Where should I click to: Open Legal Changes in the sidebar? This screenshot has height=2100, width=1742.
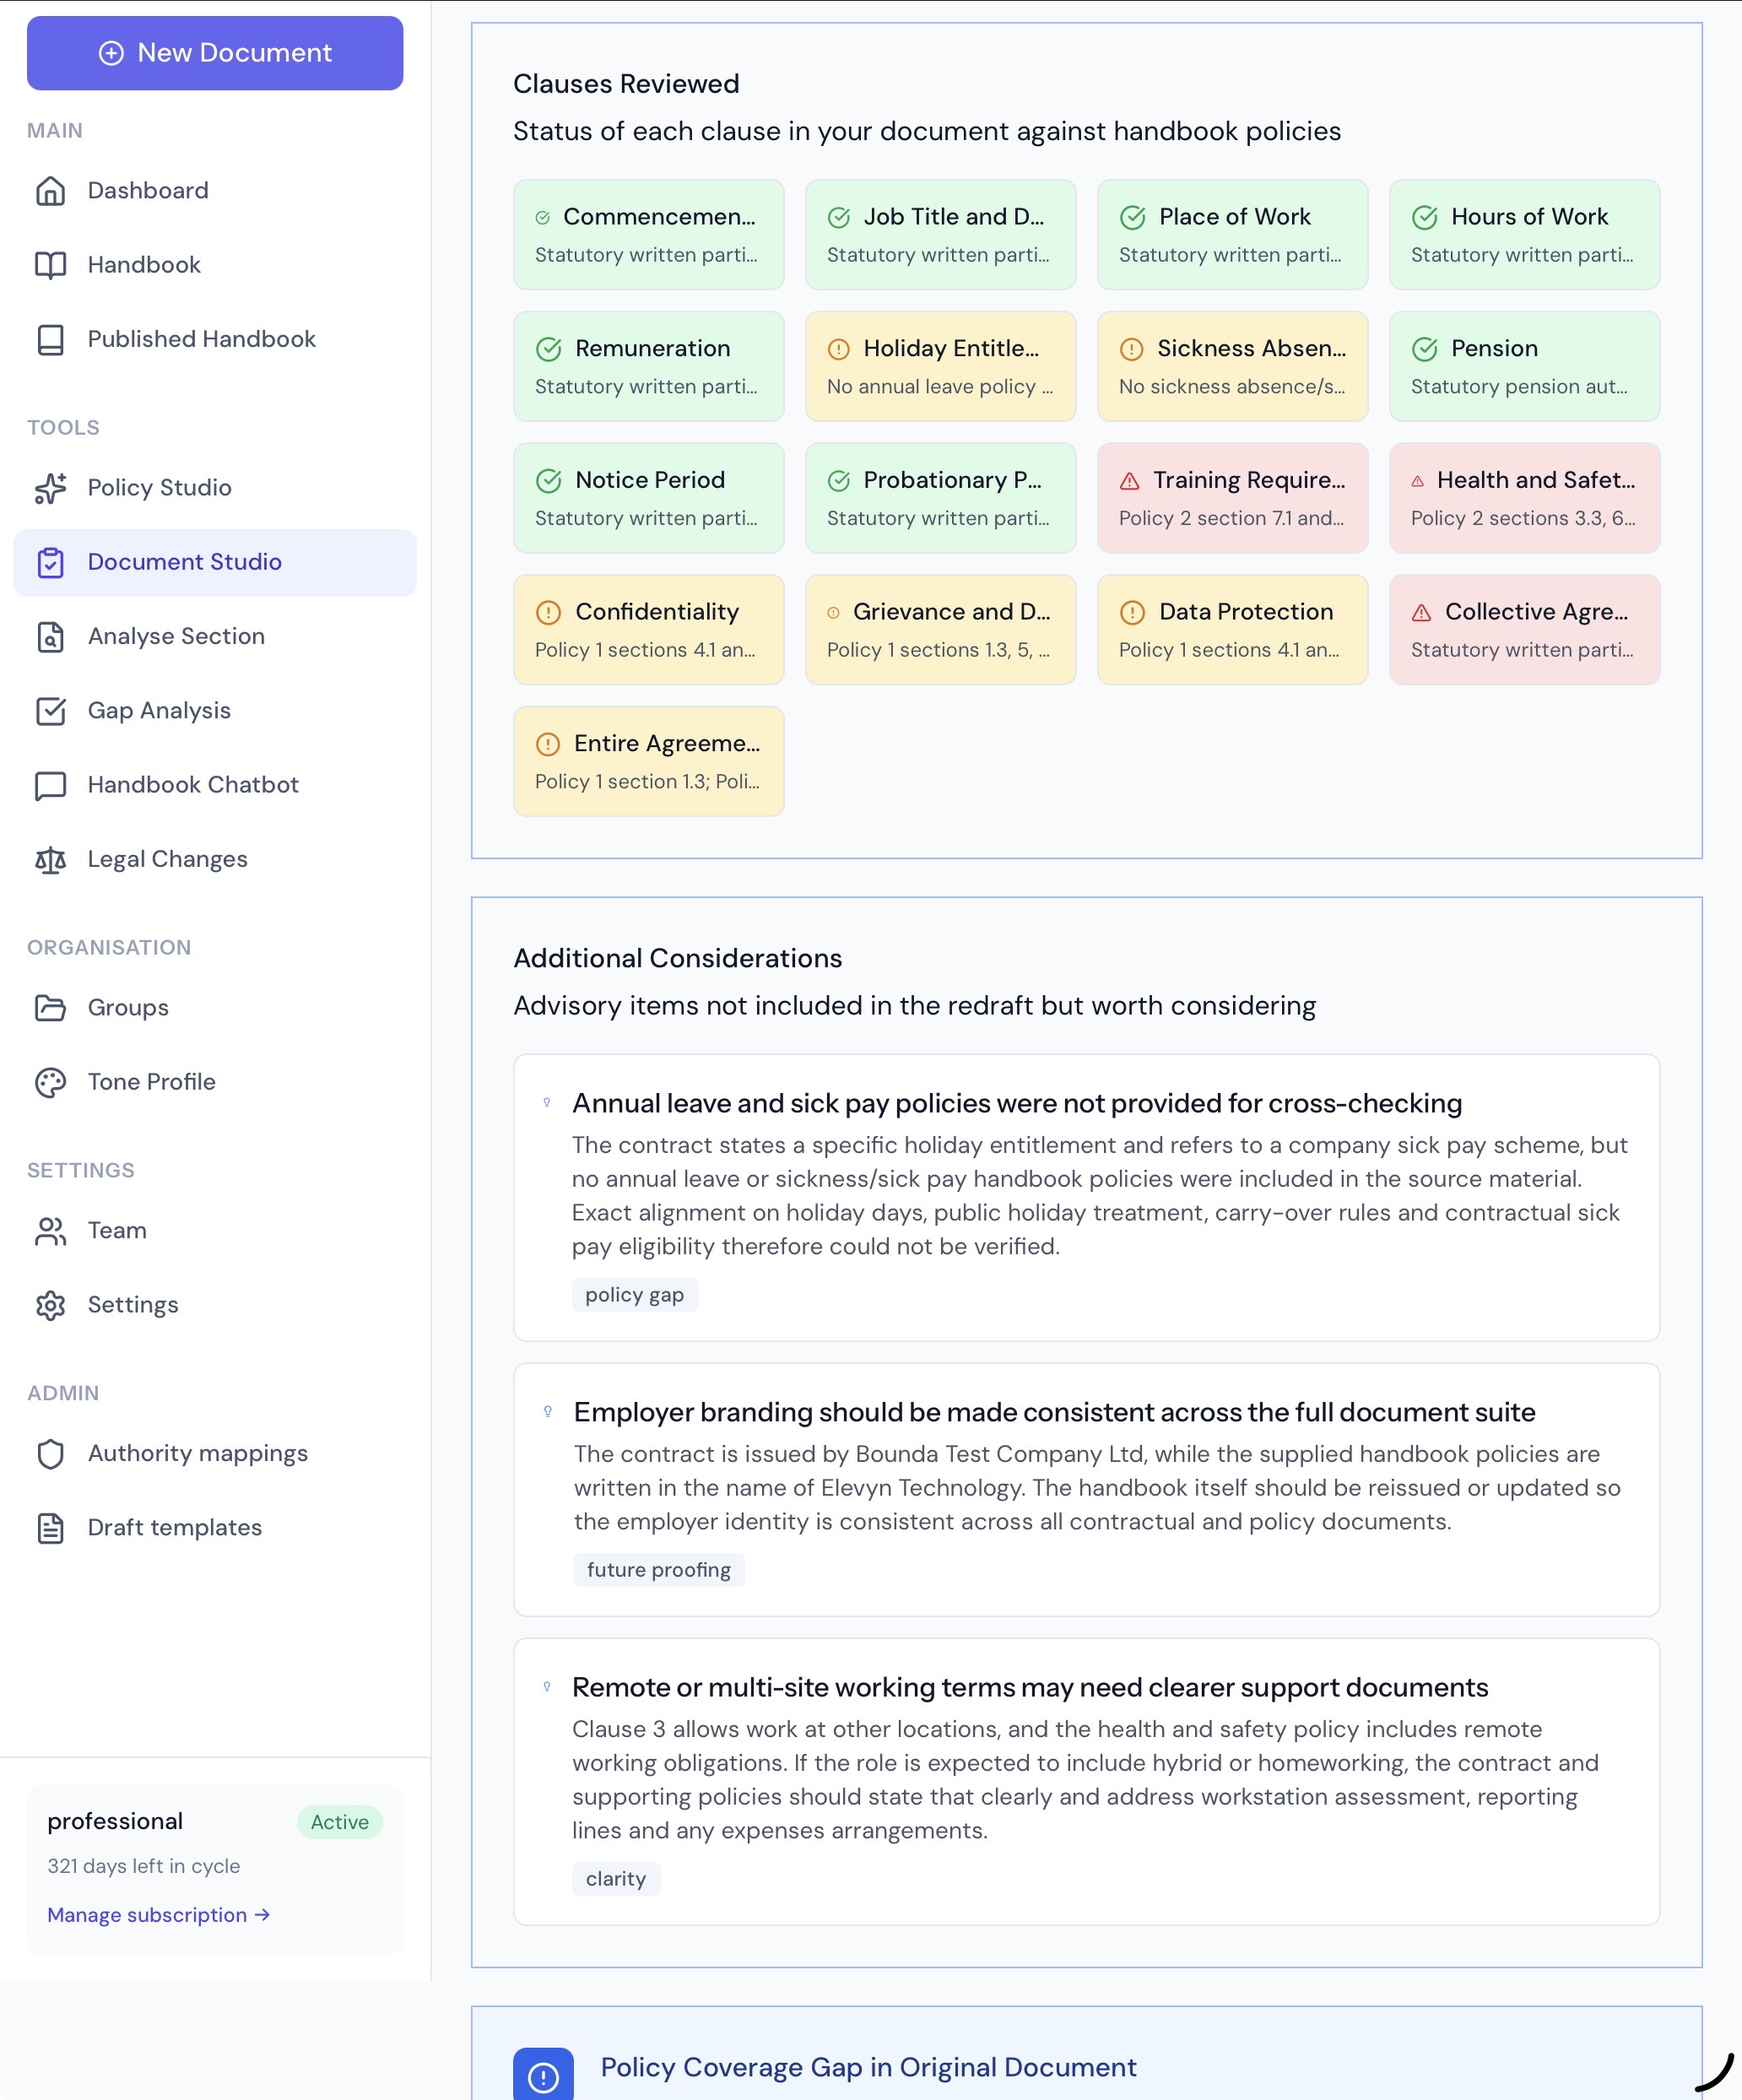coord(215,859)
